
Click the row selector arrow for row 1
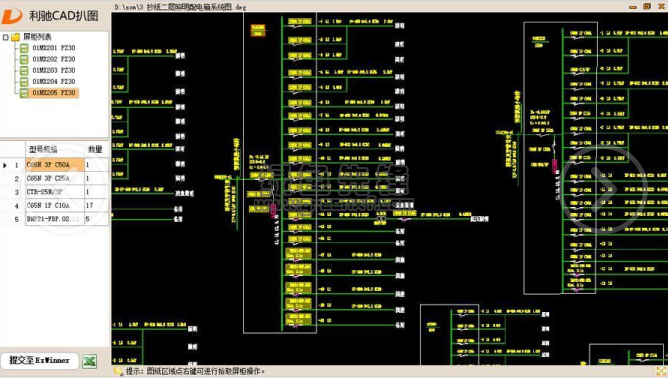tap(5, 165)
